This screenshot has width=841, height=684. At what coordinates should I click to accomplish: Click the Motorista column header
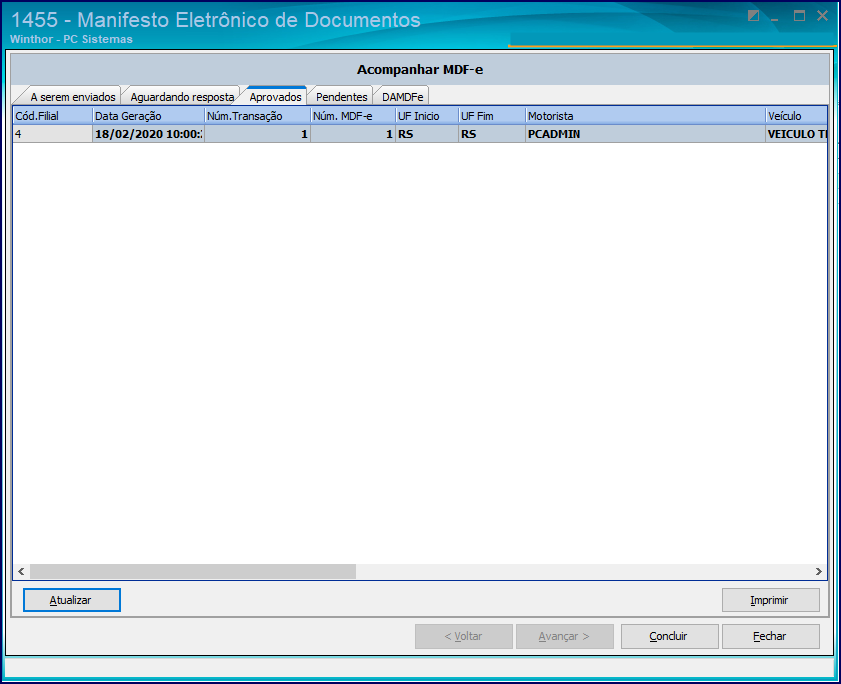click(x=645, y=116)
